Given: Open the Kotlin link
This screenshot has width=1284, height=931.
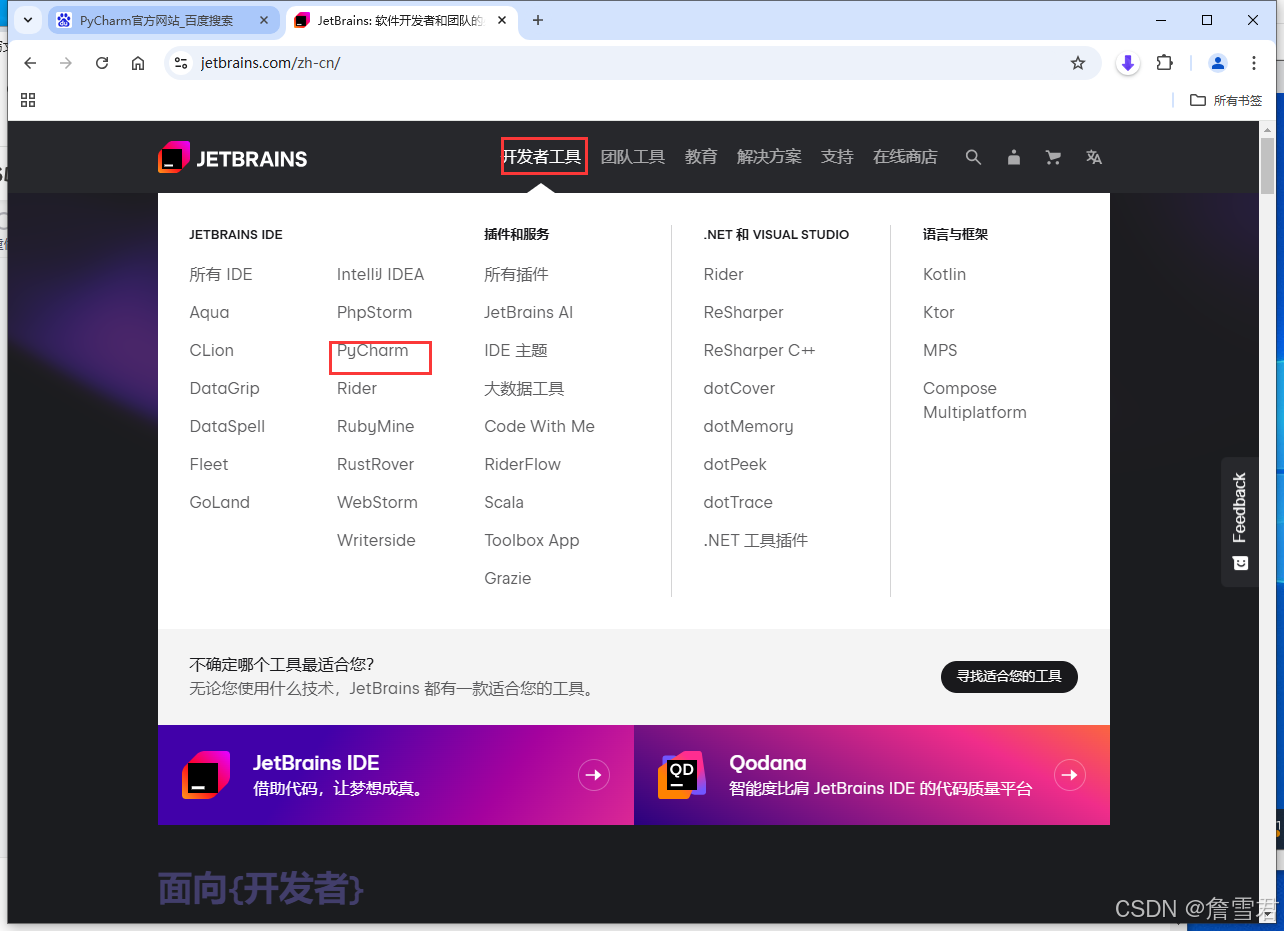Looking at the screenshot, I should click(944, 275).
